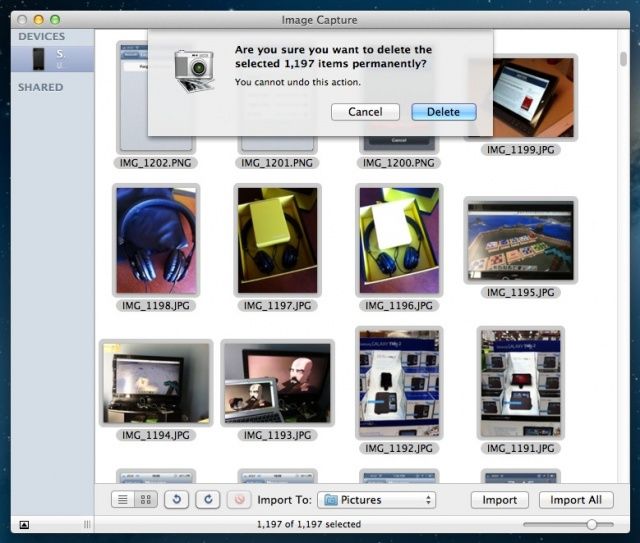
Task: Select the iPhone device in sidebar
Action: [x=47, y=58]
